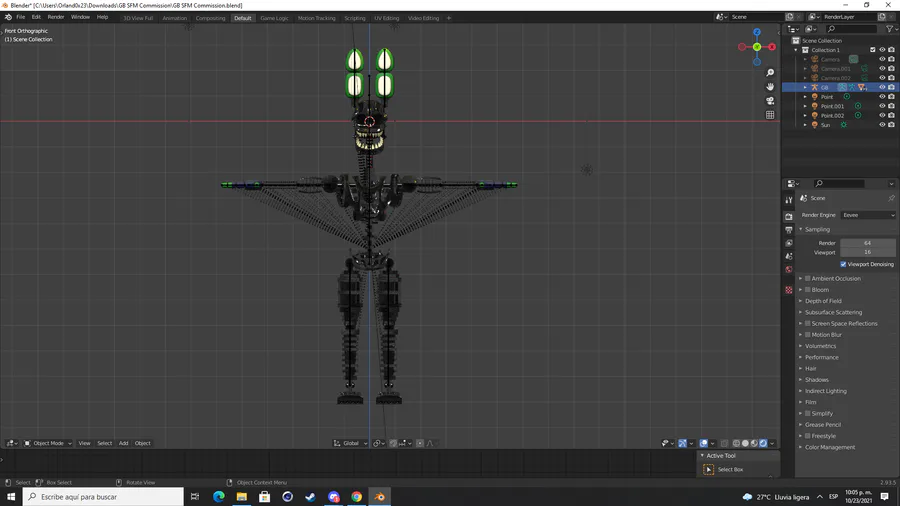
Task: Toggle Collection 1 exclude checkbox
Action: click(872, 50)
